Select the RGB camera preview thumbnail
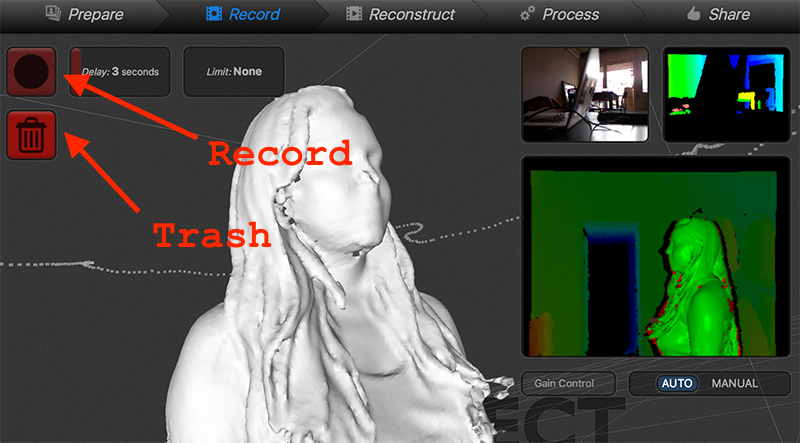 coord(585,94)
